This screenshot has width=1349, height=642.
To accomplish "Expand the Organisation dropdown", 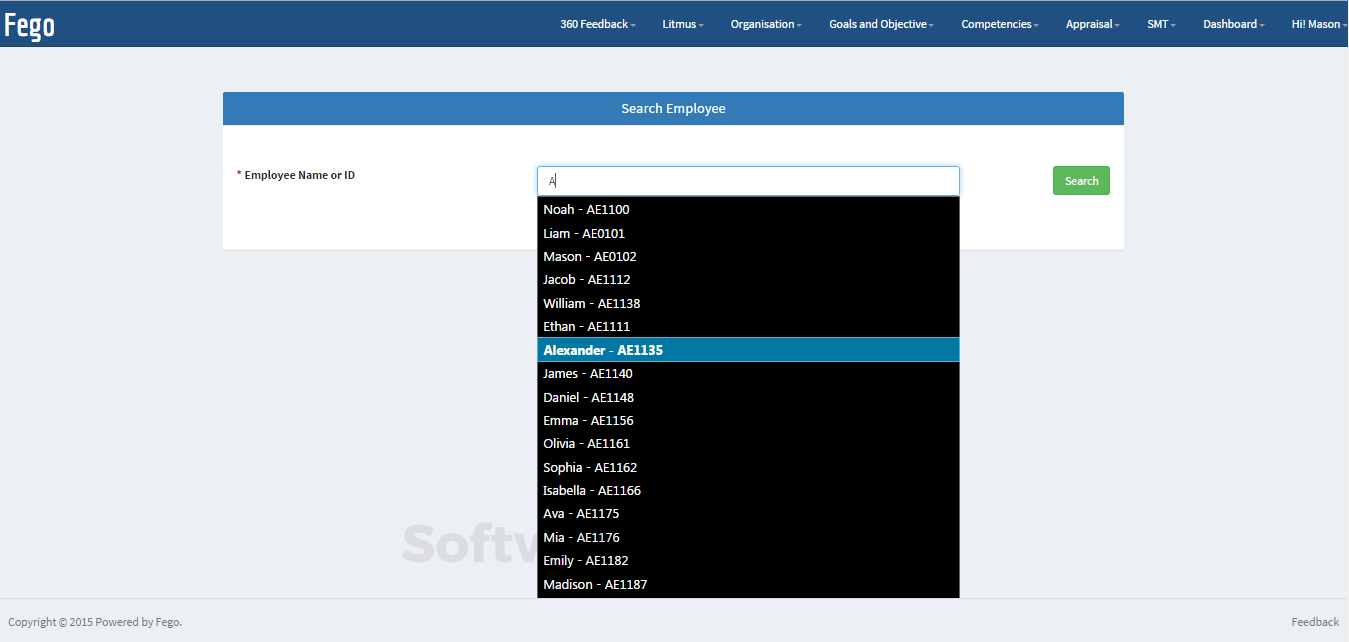I will [765, 24].
